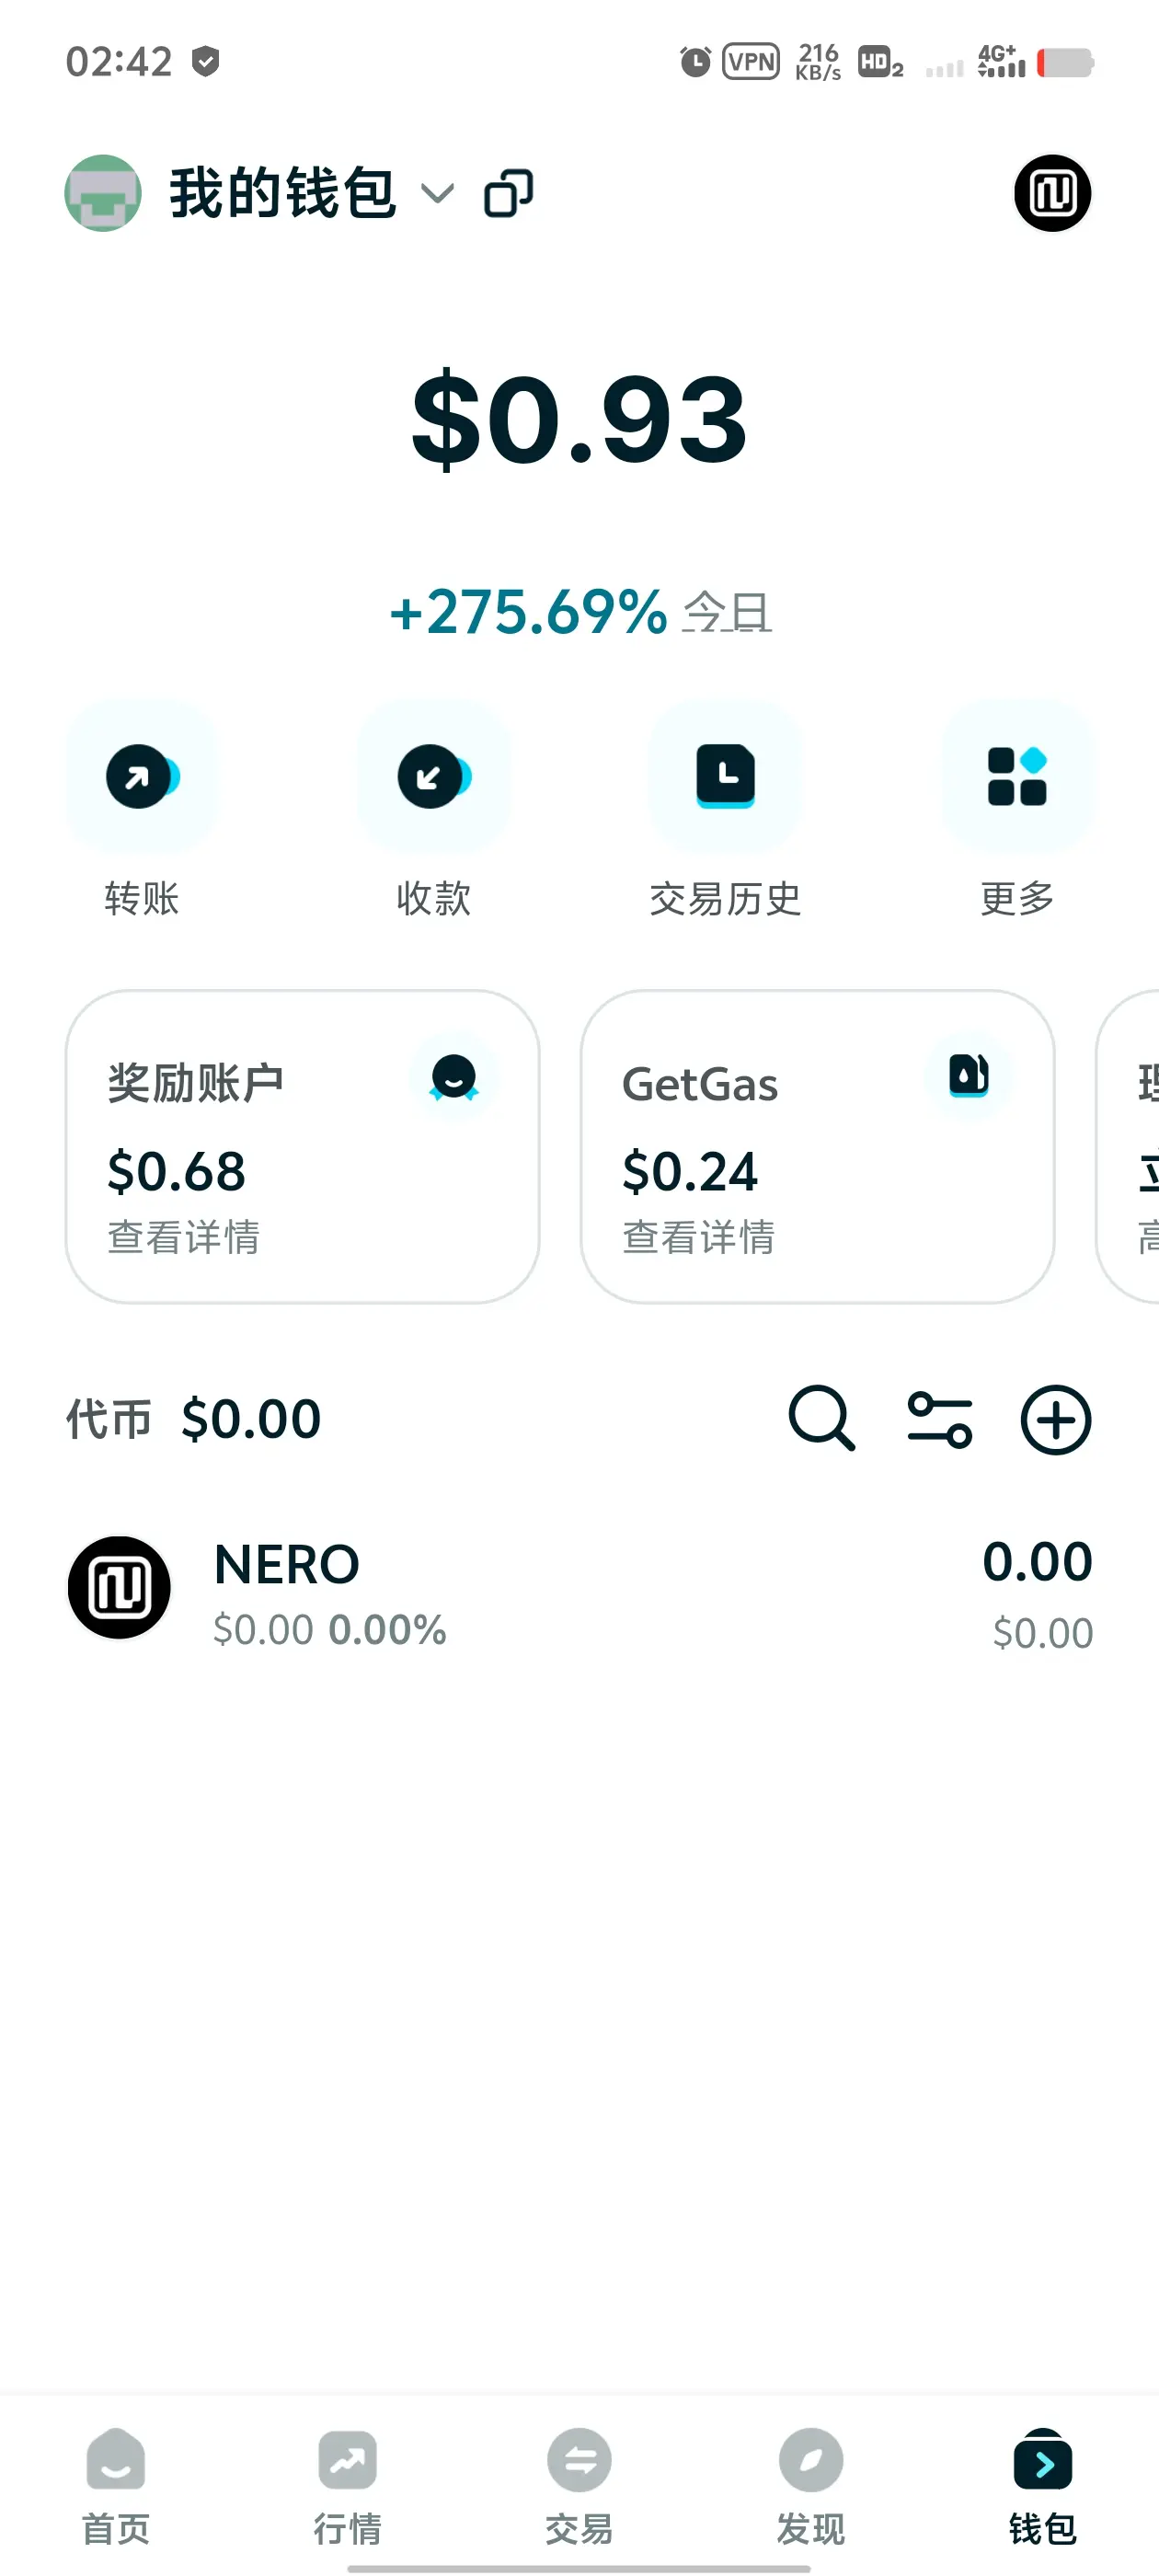The image size is (1159, 2576).
Task: View details link under GetGas $0.24
Action: [698, 1237]
